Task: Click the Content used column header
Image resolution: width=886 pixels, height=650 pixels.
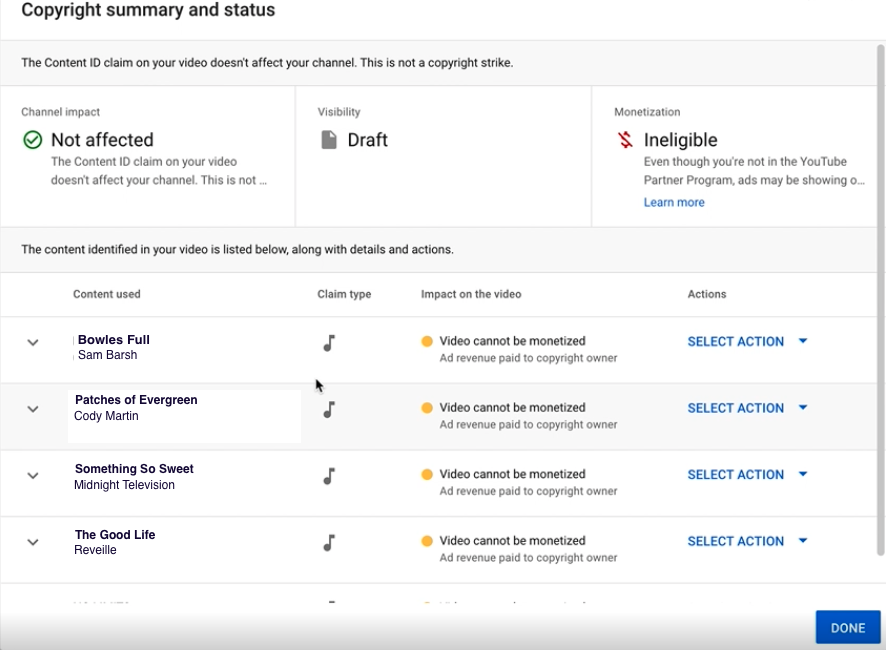Action: pos(106,294)
